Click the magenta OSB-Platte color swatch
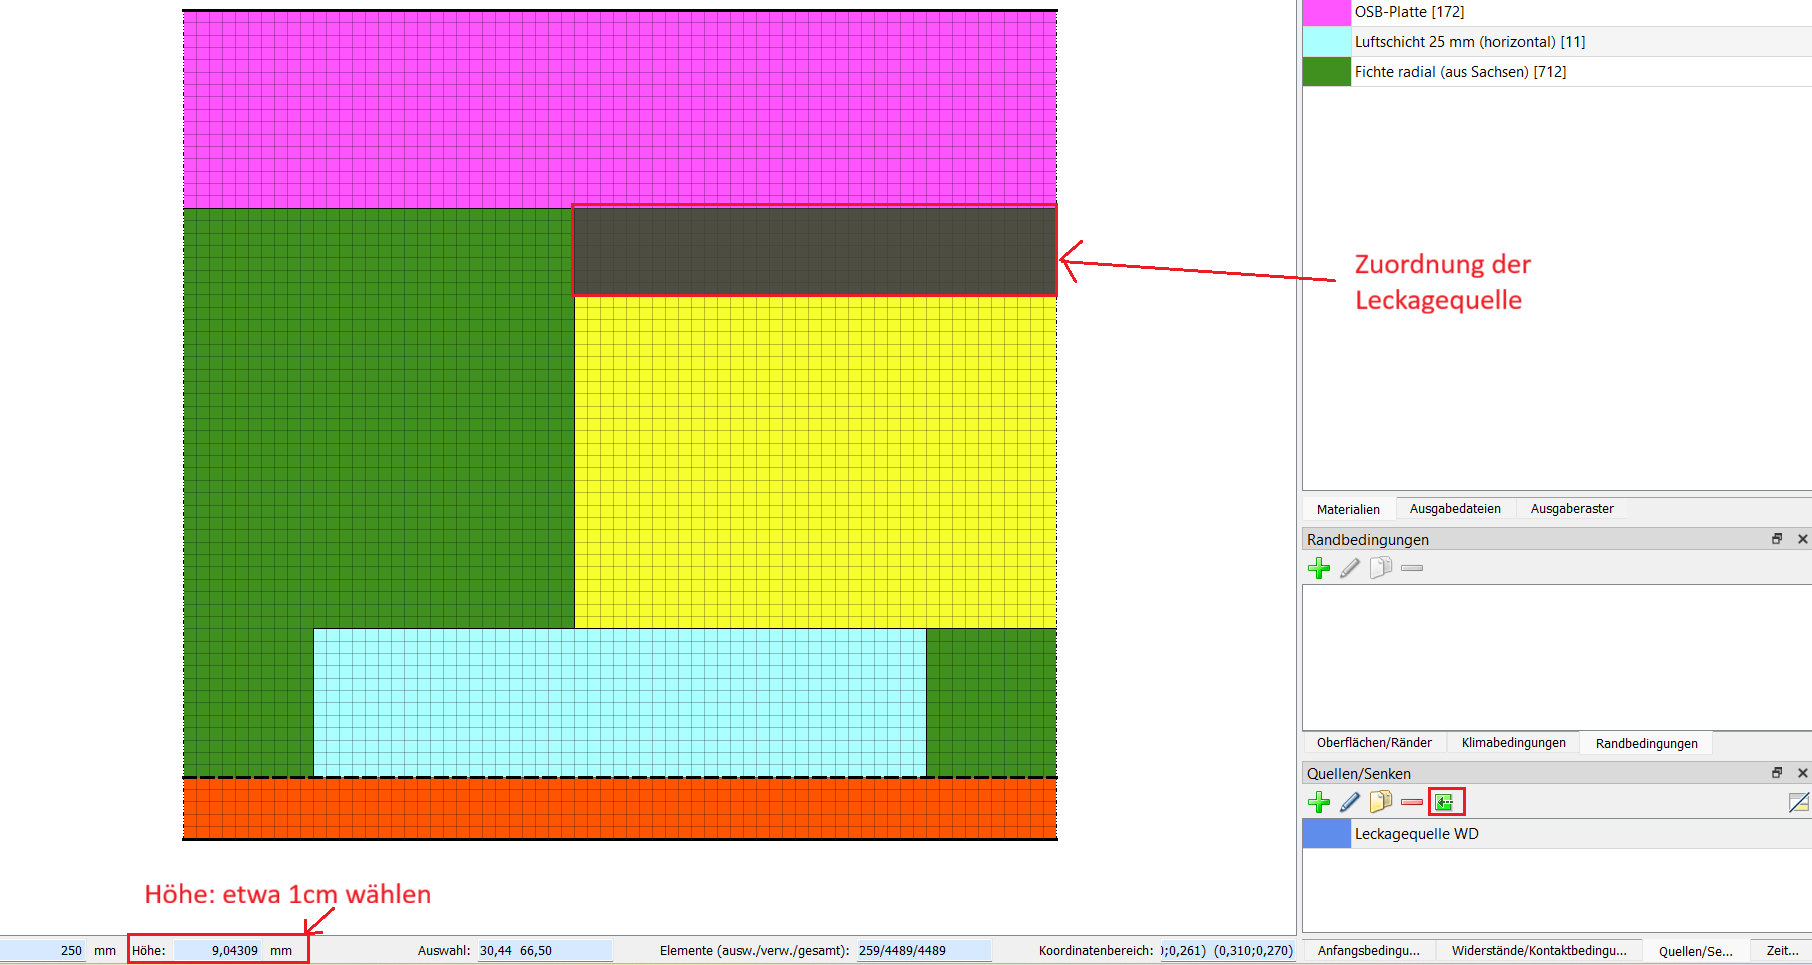 coord(1327,12)
